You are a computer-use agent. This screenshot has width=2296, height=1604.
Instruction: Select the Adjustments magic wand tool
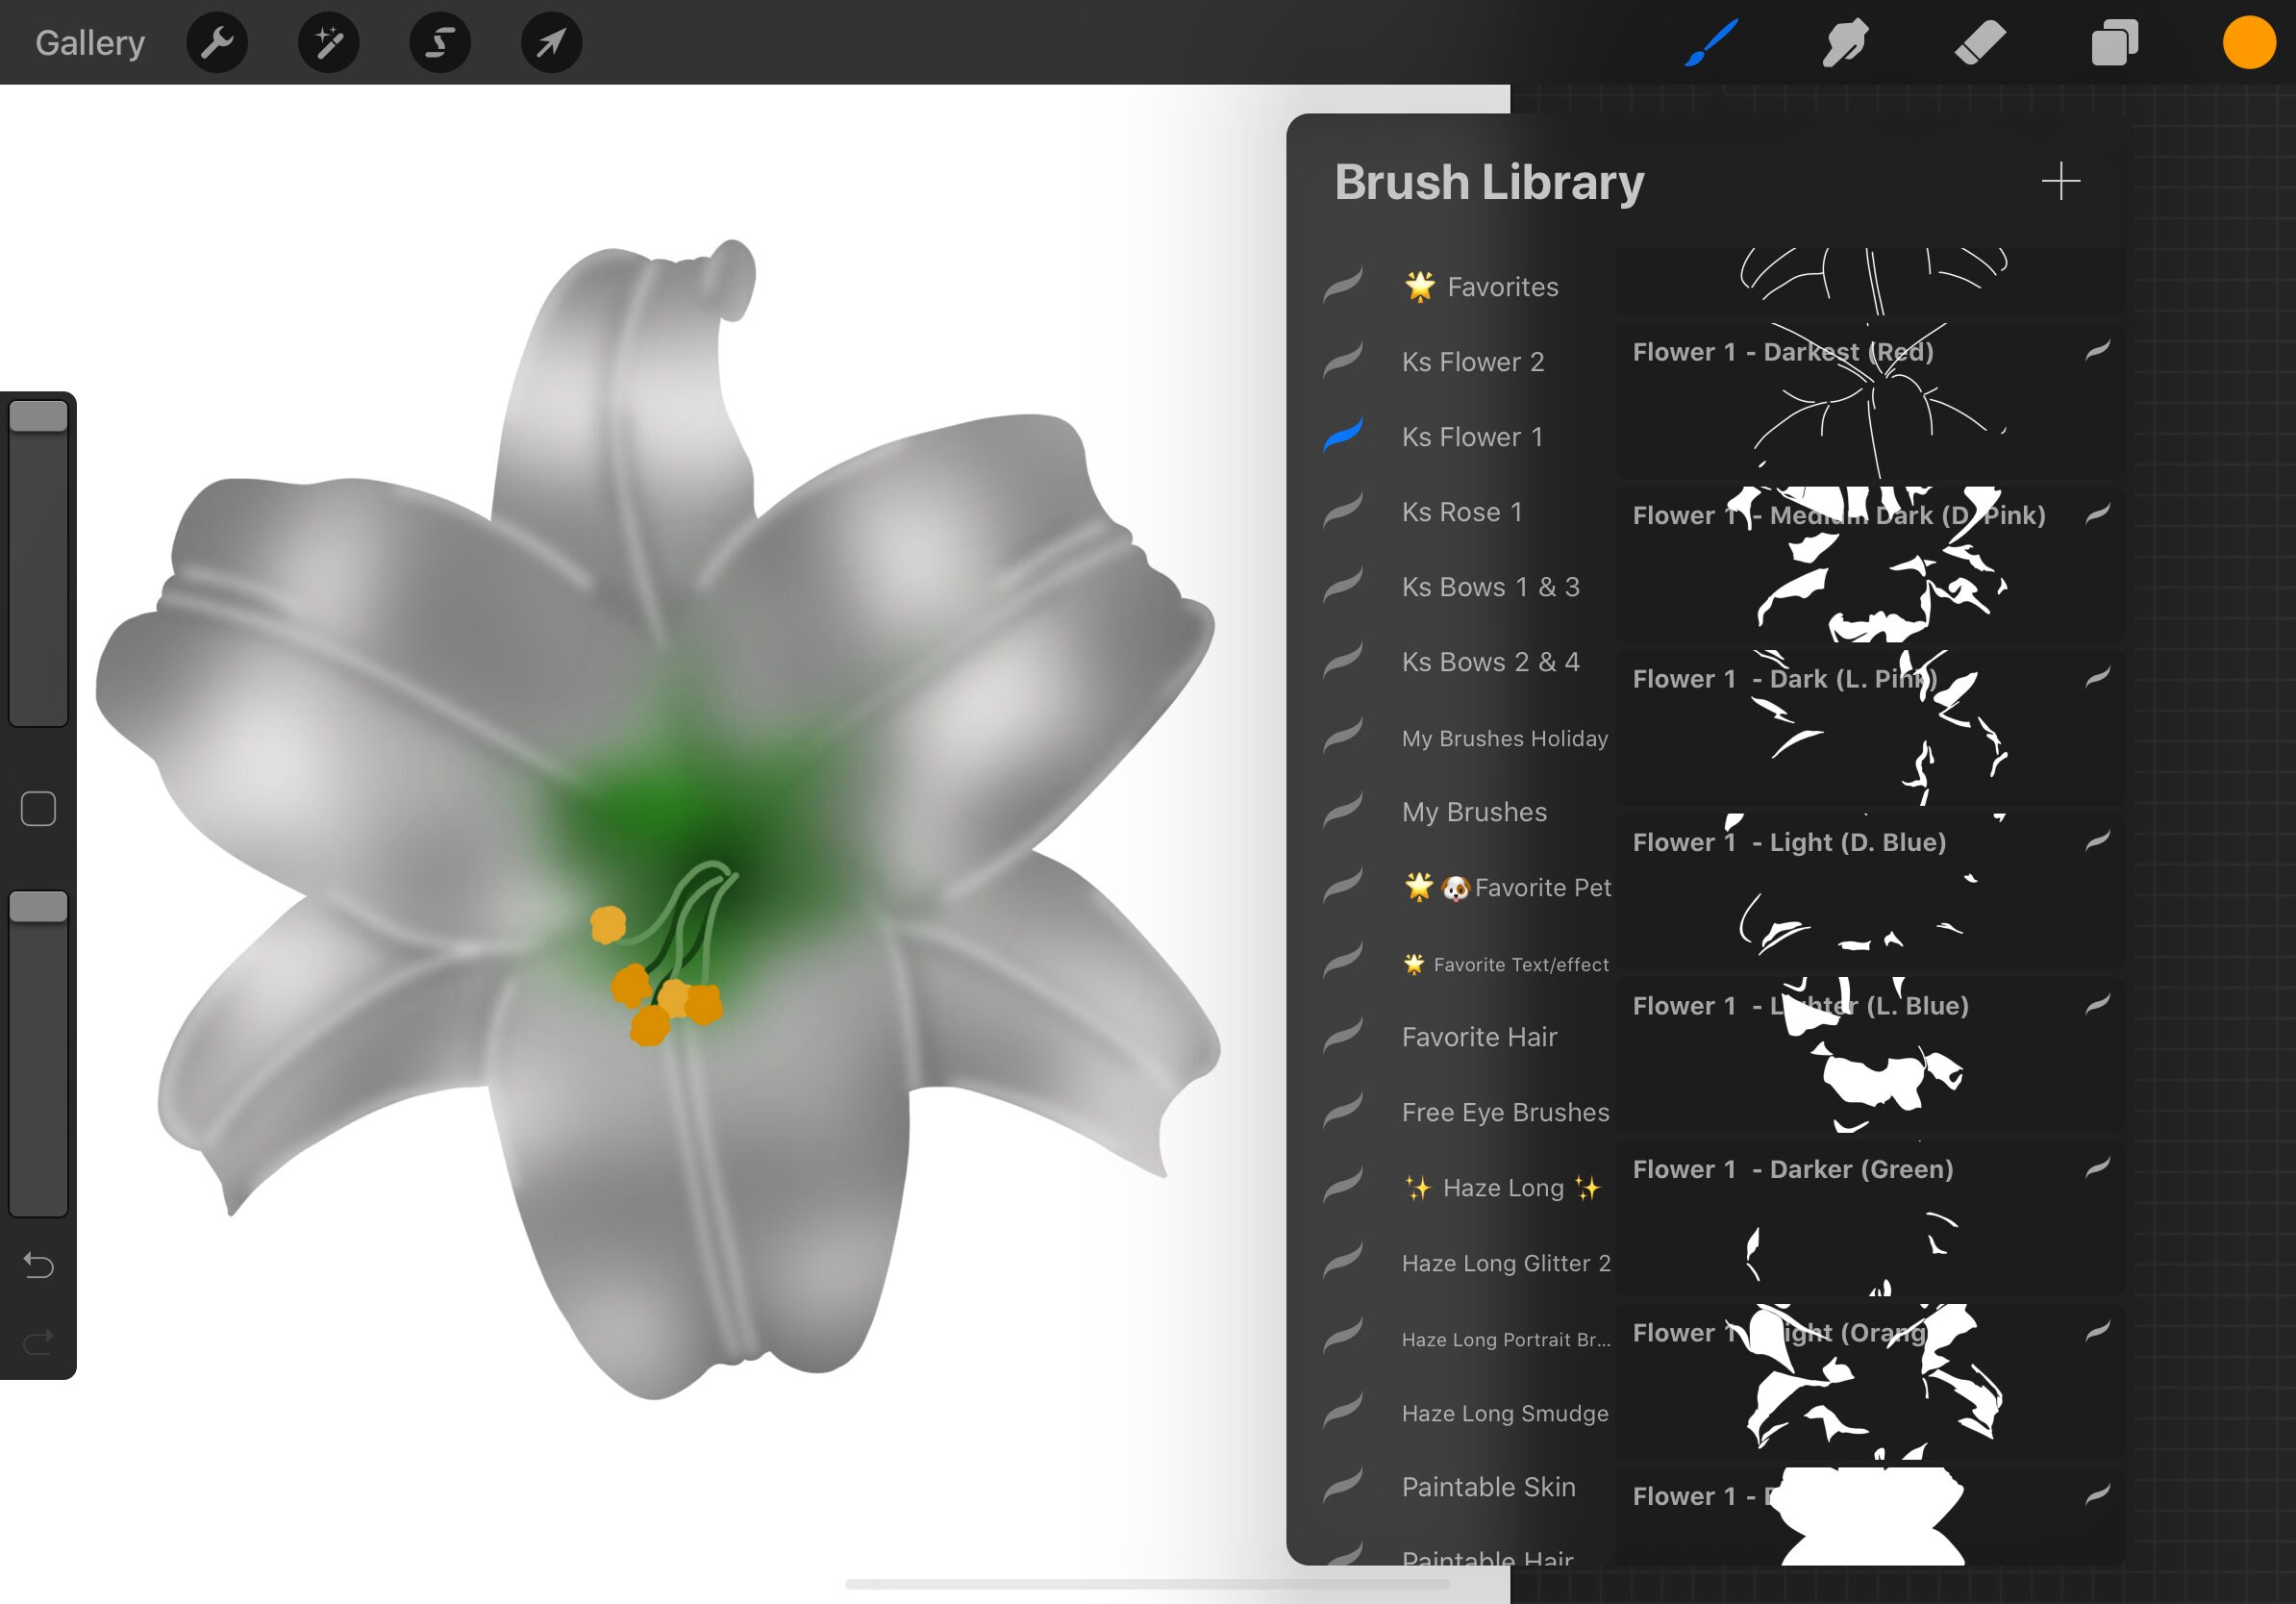(328, 42)
